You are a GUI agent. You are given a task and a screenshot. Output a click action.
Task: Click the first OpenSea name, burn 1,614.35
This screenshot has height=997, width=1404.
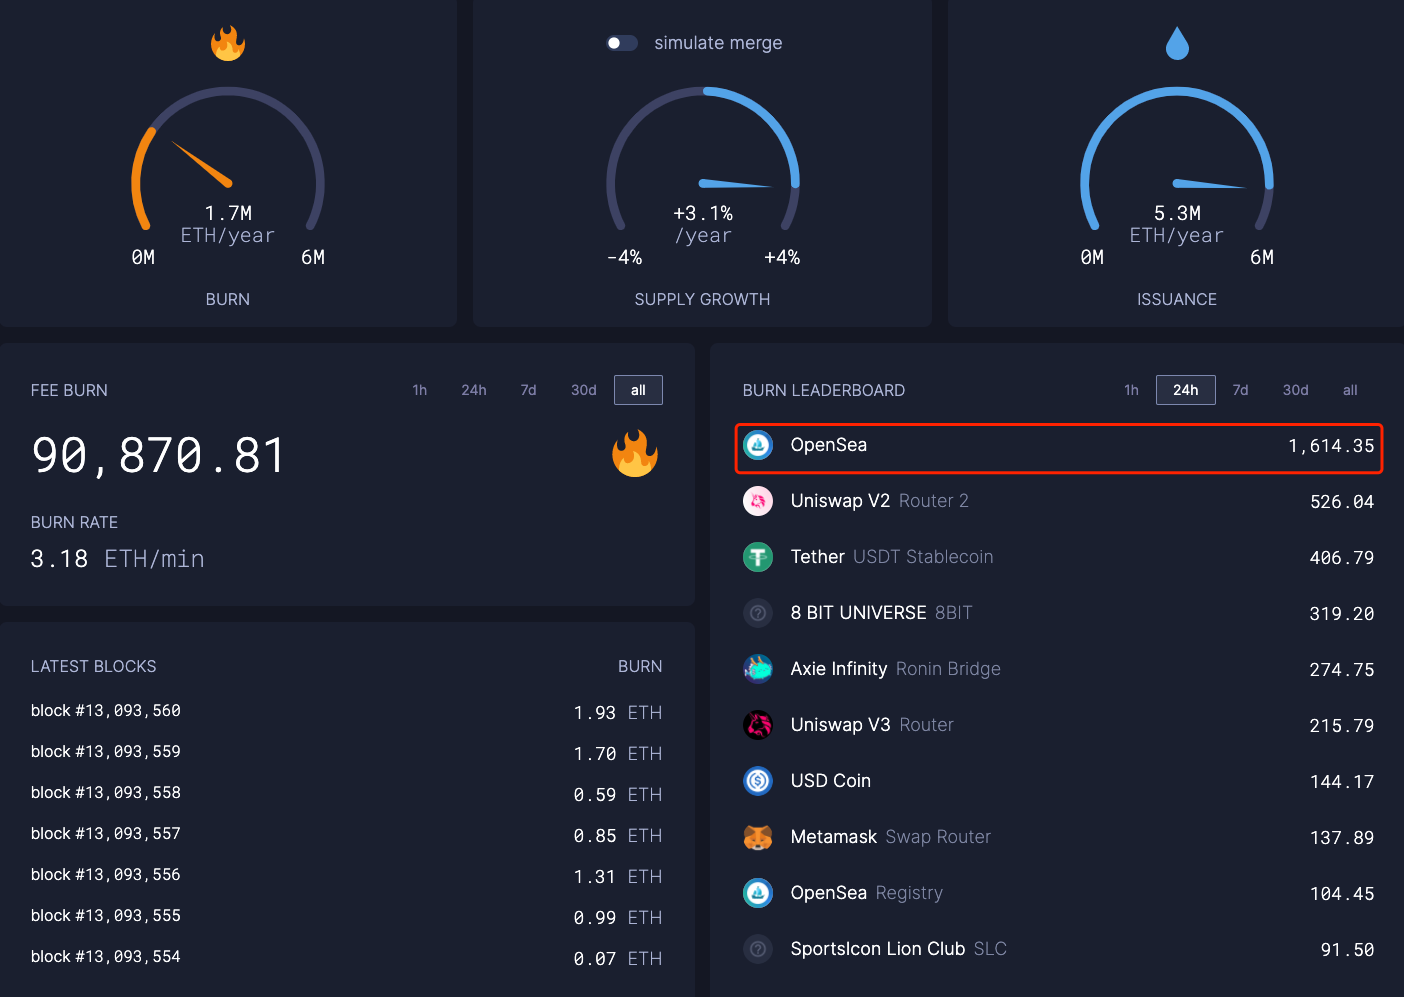click(829, 445)
